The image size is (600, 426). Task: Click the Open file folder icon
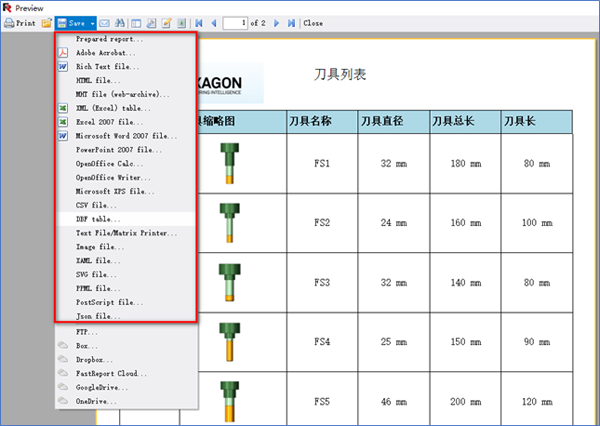[x=46, y=22]
